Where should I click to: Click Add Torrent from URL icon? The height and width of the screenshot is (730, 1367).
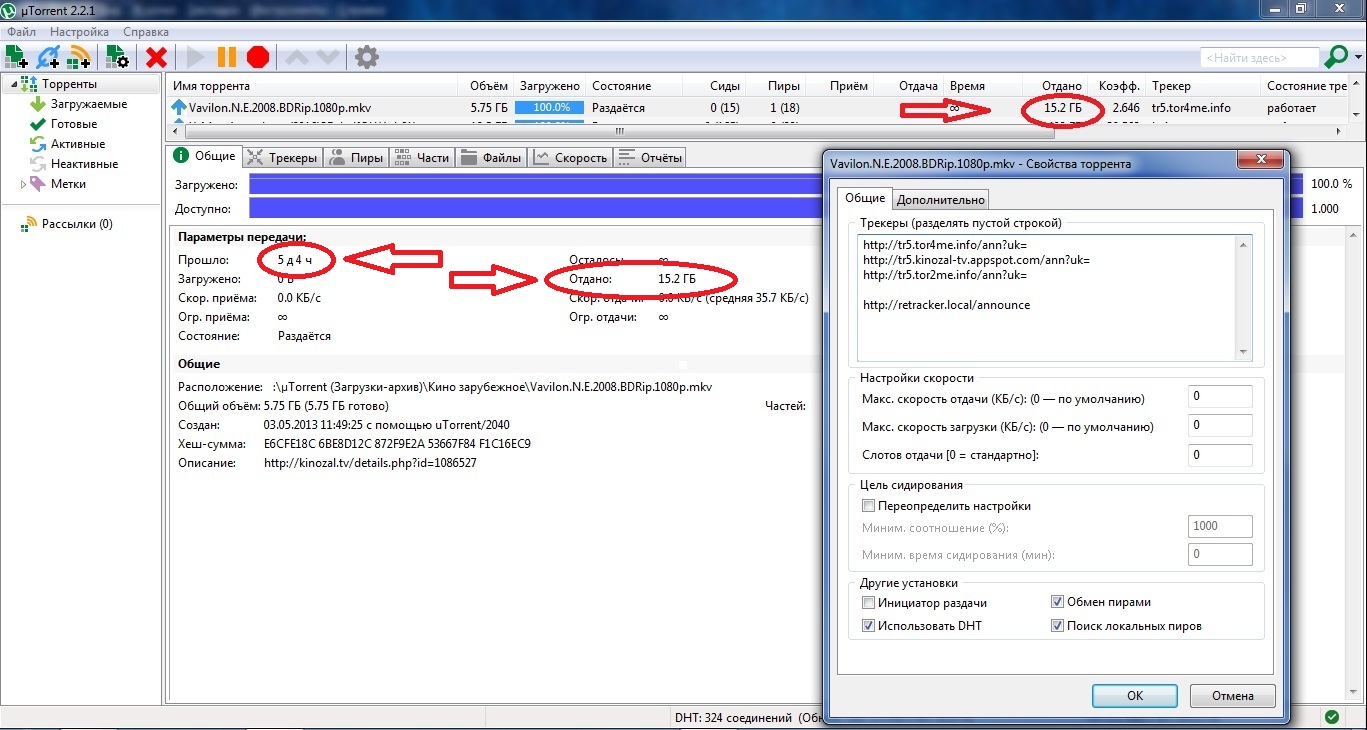point(48,57)
